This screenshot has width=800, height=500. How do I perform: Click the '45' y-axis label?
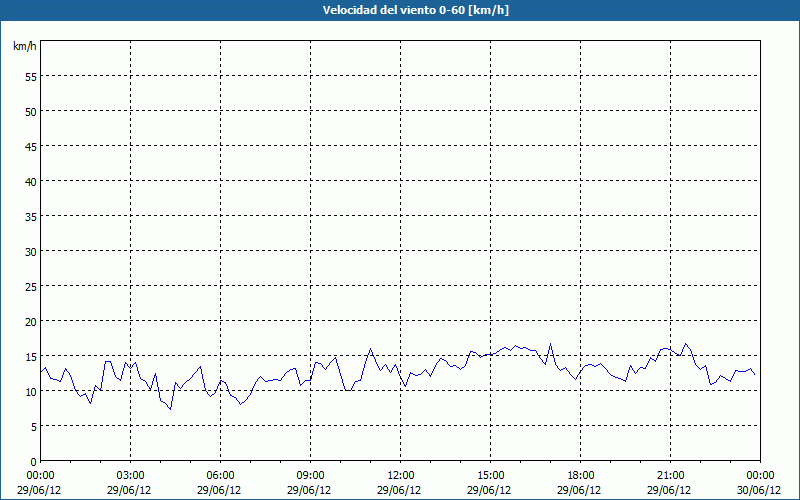point(31,147)
